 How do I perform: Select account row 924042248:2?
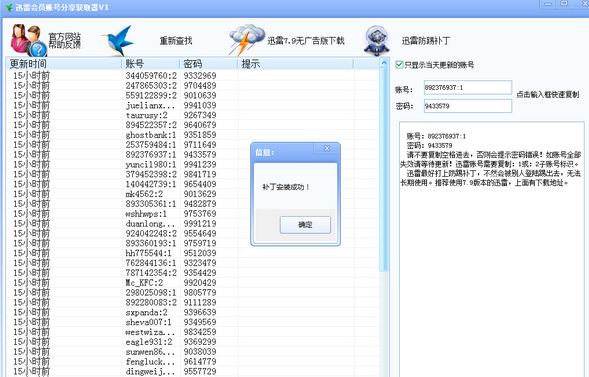193,233
